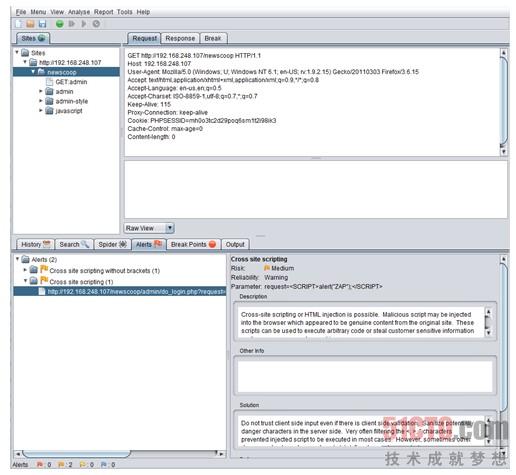The width and height of the screenshot is (516, 475).
Task: Click the alerts tree scroll left arrow
Action: tap(18, 454)
